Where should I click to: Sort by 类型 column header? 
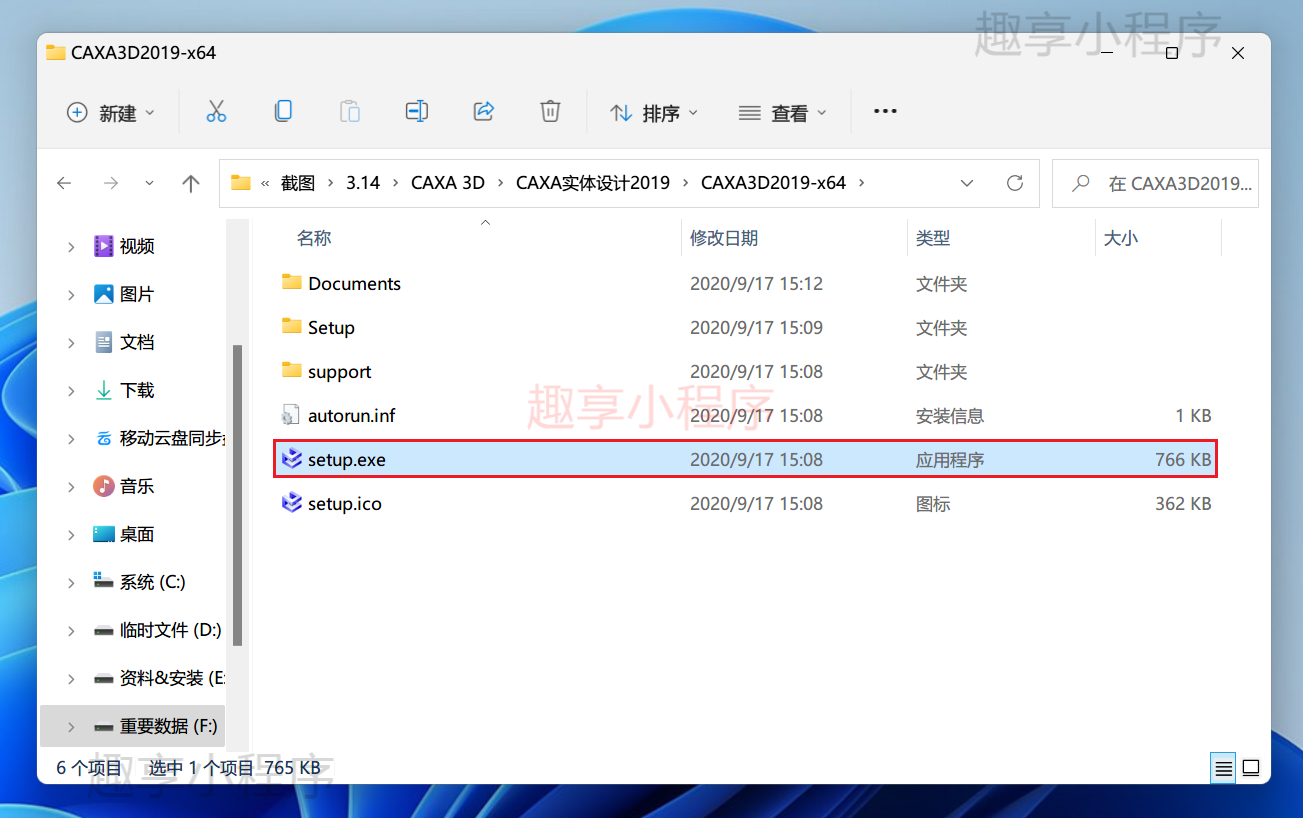[x=933, y=238]
